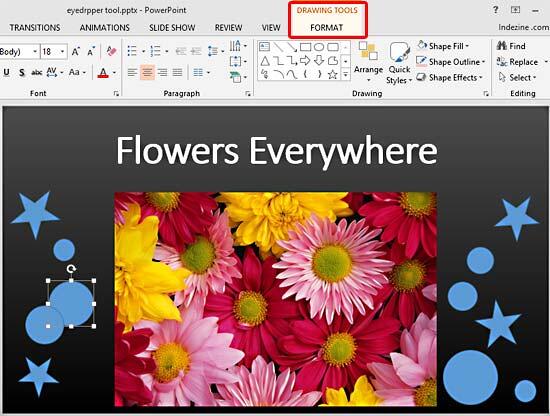Viewport: 550px width, 416px height.
Task: Open the Change Case Aa menu
Action: (77, 73)
